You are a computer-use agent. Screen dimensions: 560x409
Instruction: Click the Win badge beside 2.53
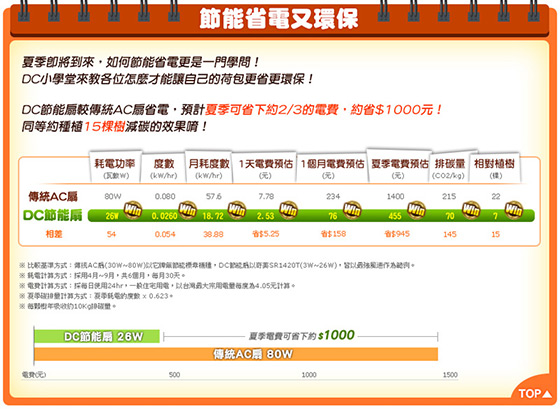pyautogui.click(x=288, y=210)
